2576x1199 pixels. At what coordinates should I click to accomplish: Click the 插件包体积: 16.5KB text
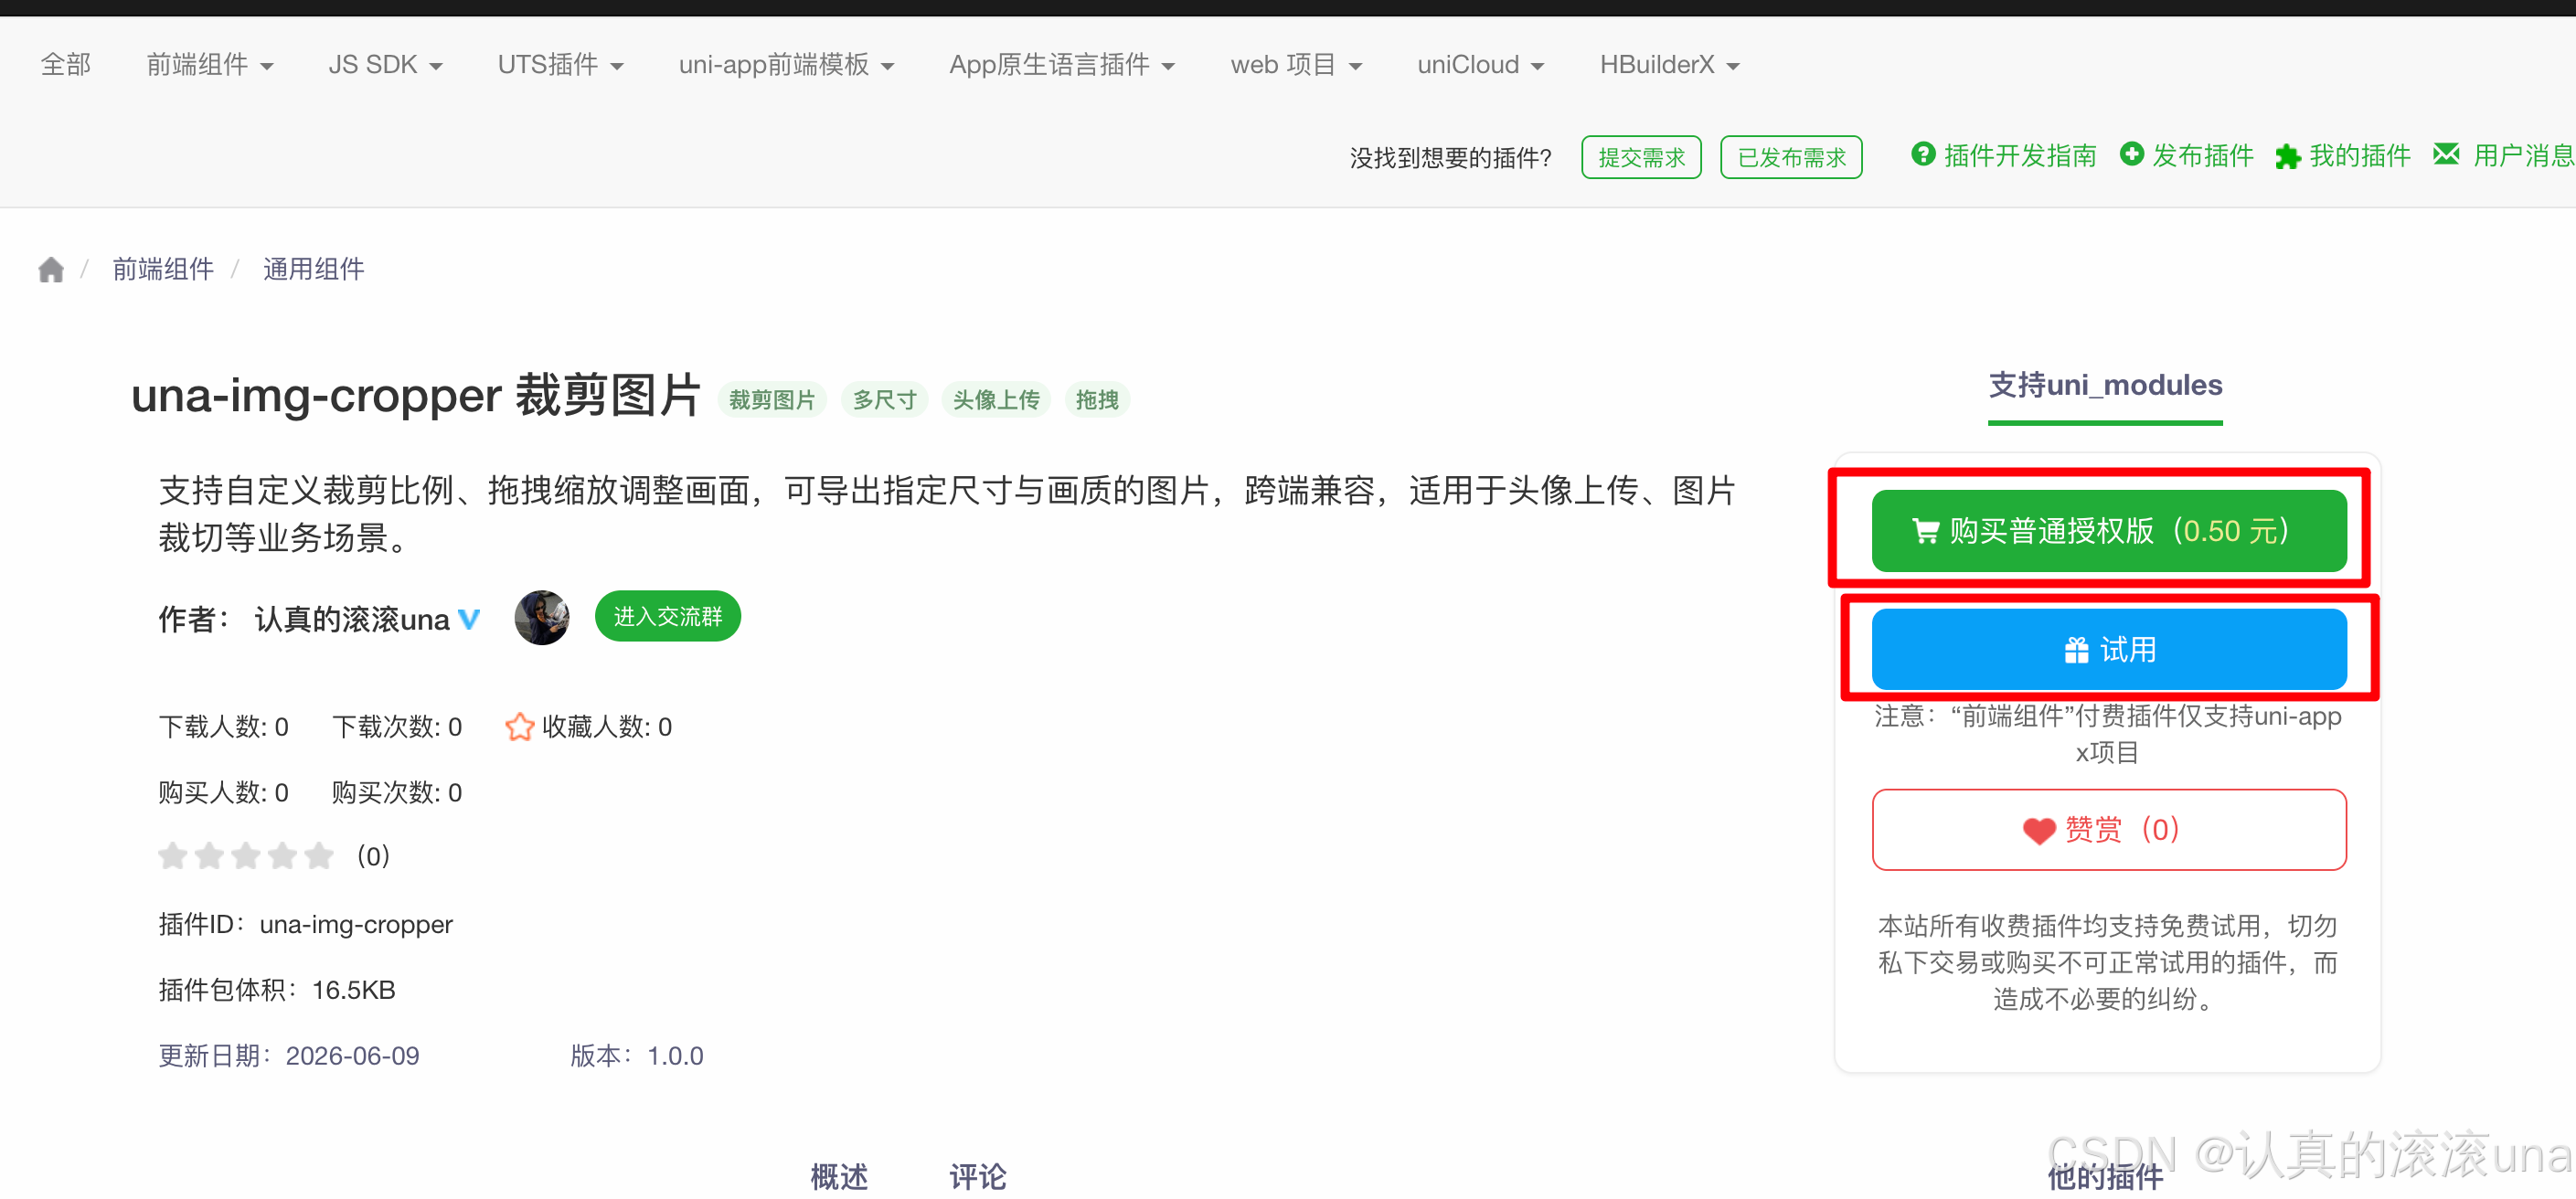pos(277,991)
